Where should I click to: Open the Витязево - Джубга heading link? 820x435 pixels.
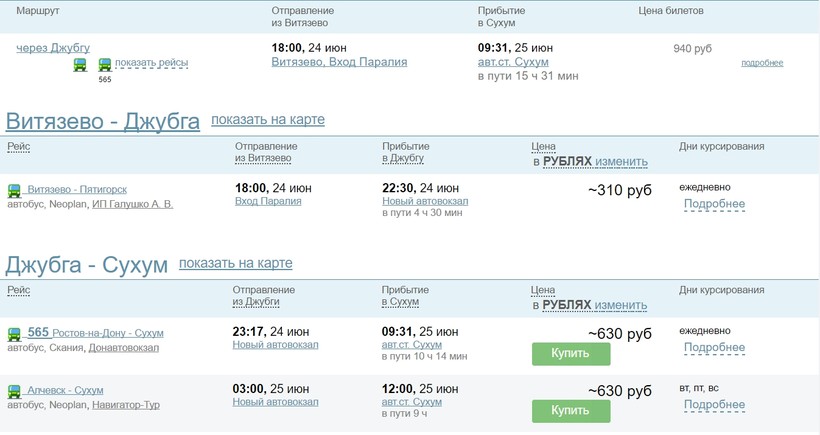pyautogui.click(x=102, y=121)
